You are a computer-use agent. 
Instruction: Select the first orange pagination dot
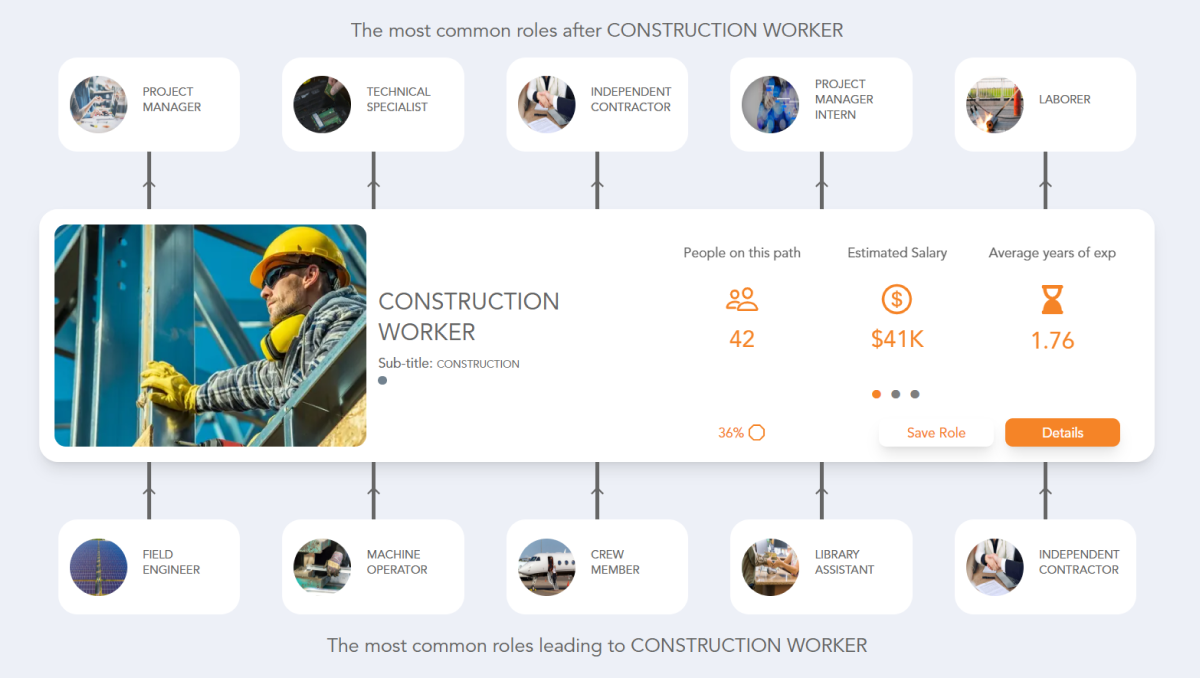(876, 394)
